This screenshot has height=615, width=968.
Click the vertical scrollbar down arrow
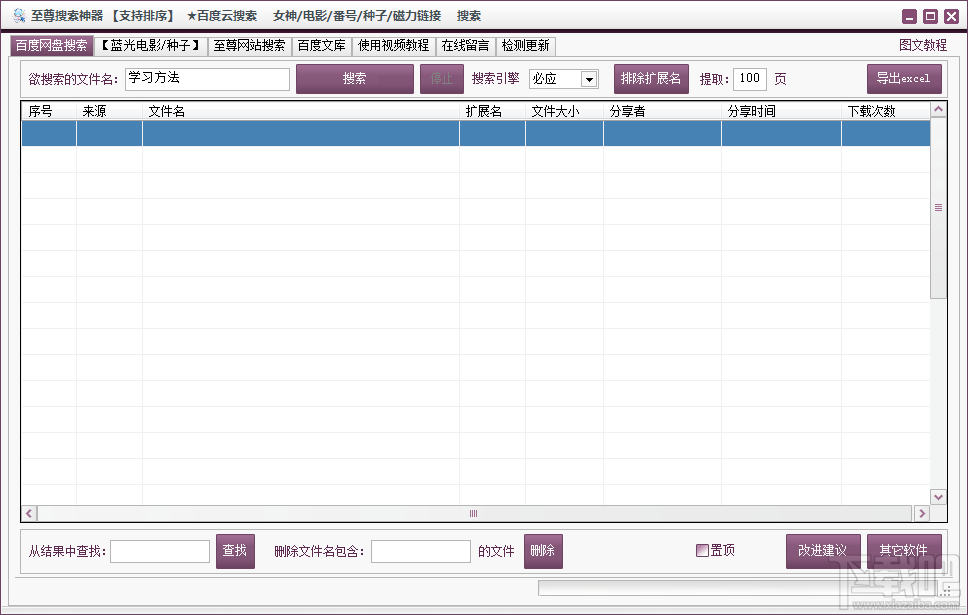(938, 496)
